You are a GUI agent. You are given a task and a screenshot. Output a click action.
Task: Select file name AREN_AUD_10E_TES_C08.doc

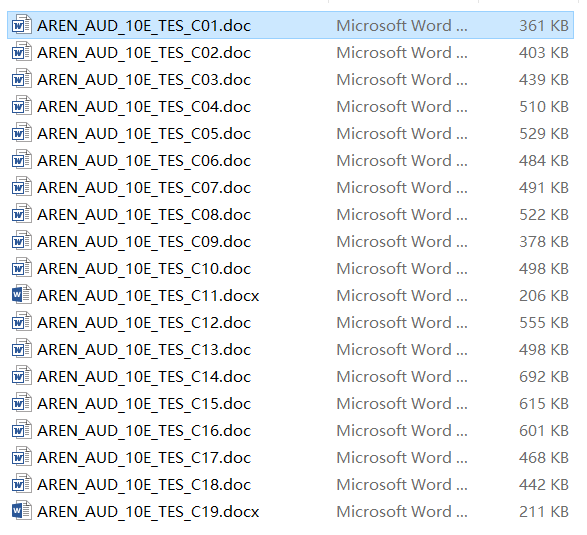[144, 215]
